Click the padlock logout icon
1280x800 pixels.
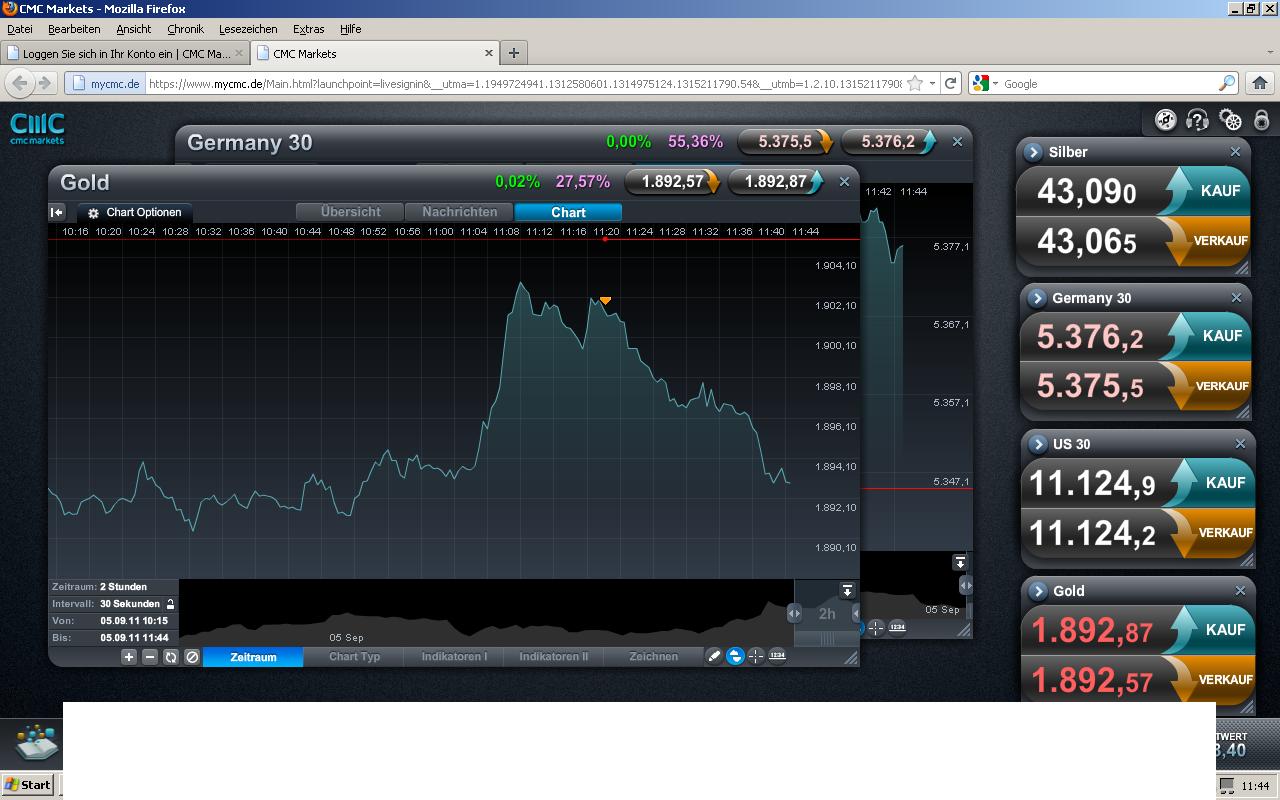1262,121
